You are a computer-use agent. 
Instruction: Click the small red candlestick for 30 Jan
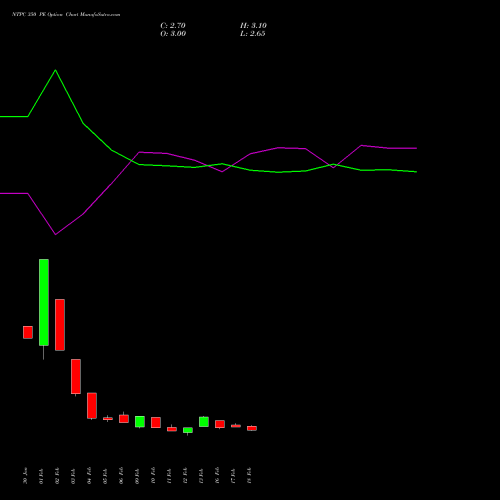(28, 332)
